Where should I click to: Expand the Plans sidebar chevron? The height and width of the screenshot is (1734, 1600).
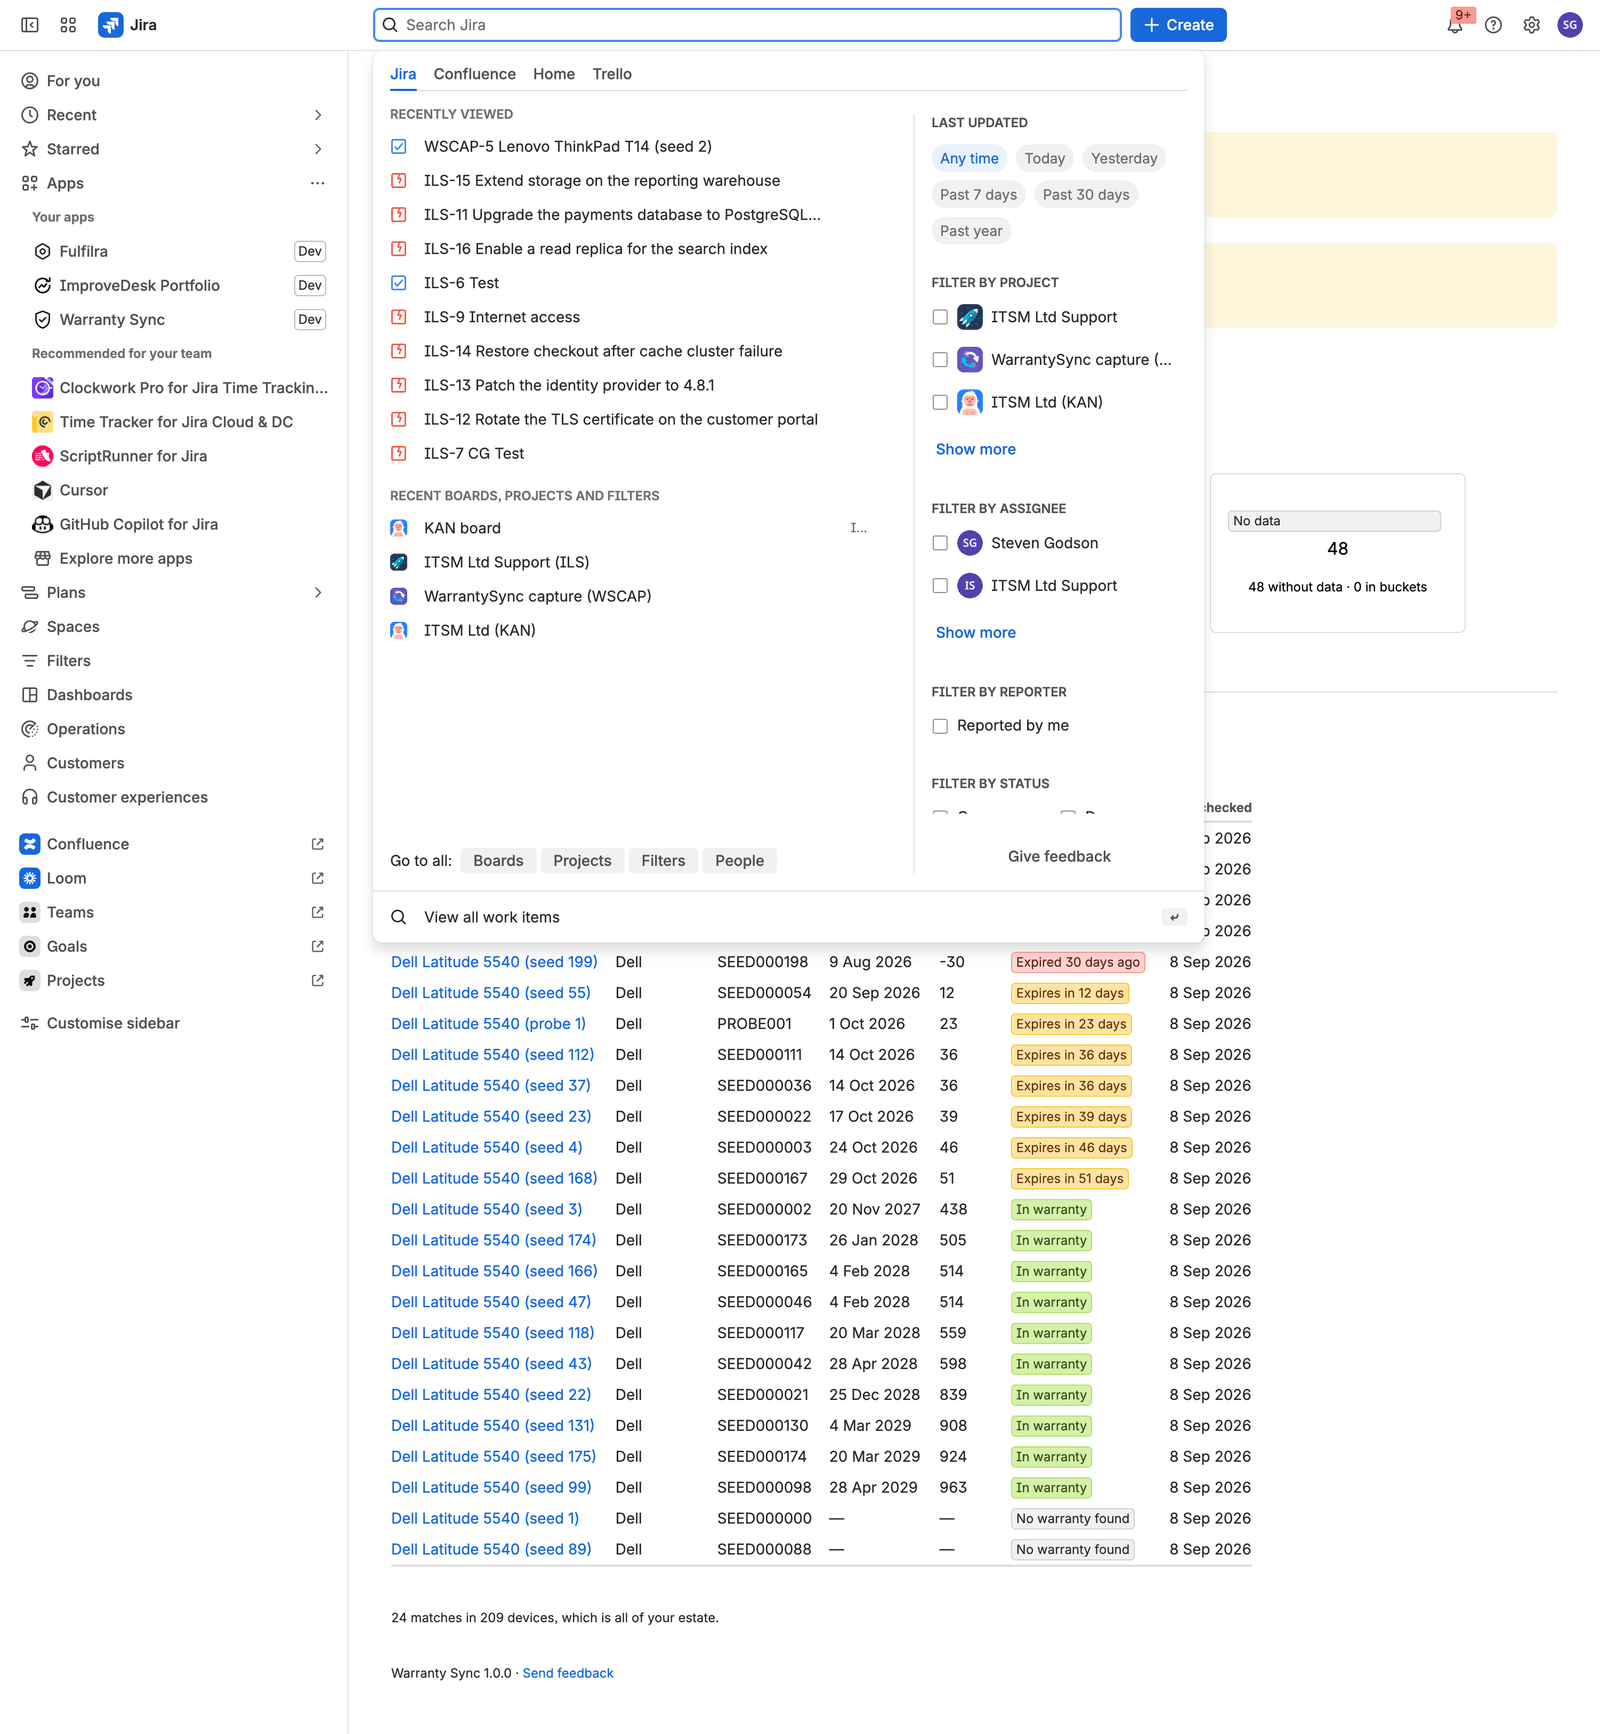click(x=317, y=593)
